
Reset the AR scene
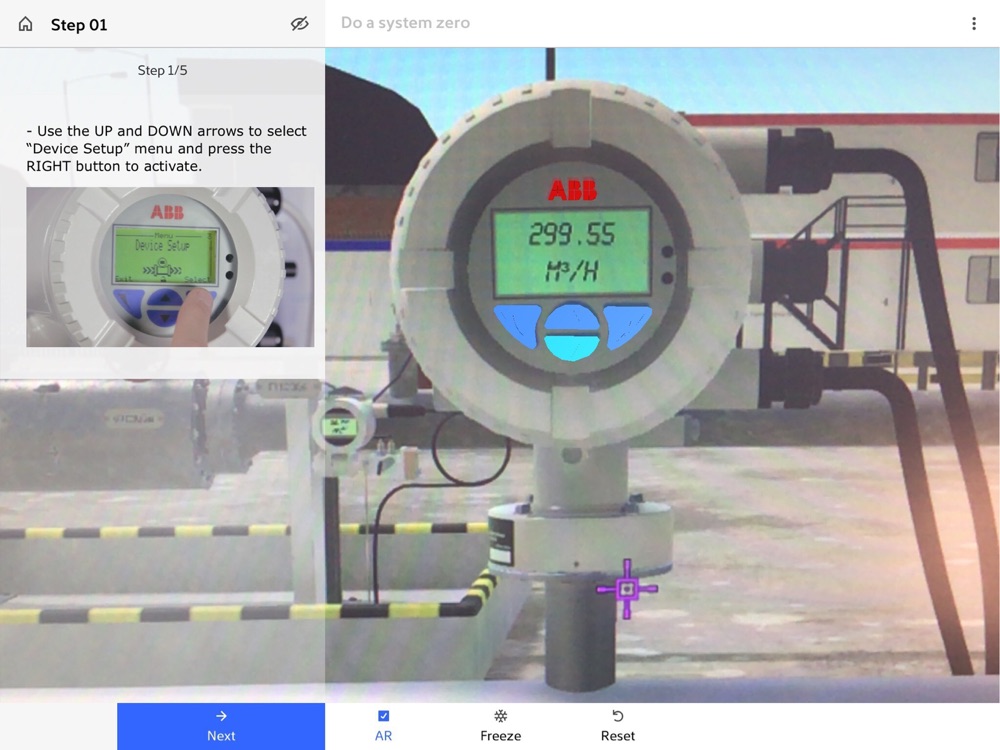[x=617, y=726]
